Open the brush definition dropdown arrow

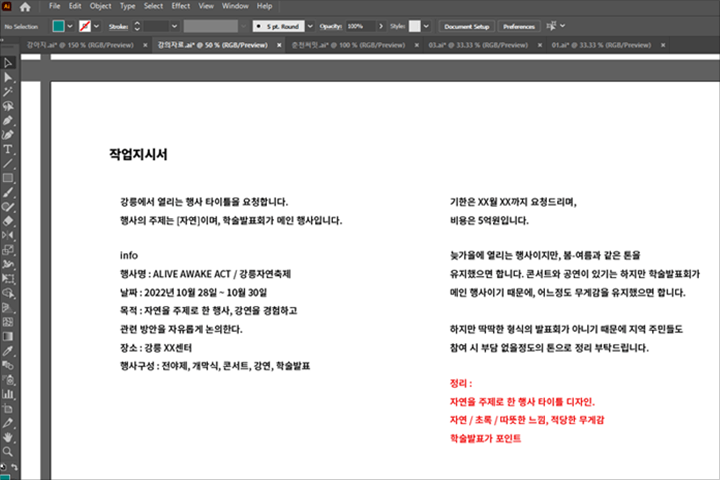coord(310,26)
